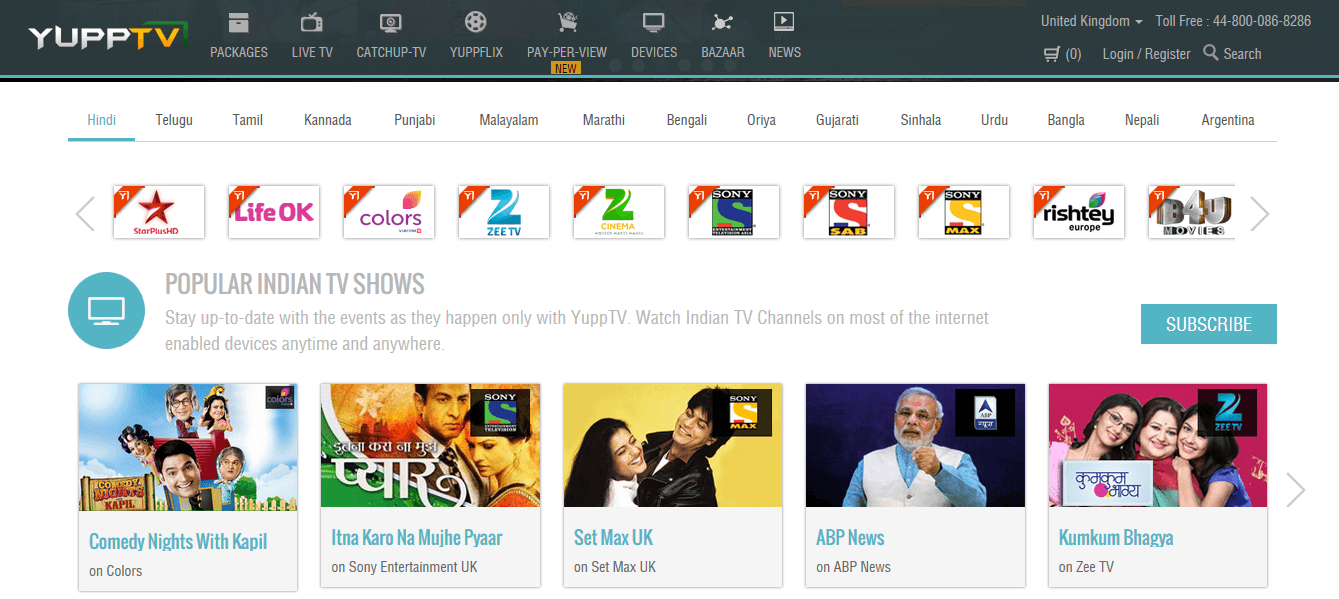1339x599 pixels.
Task: Select the Rishtey Europe channel logo
Action: 1079,212
